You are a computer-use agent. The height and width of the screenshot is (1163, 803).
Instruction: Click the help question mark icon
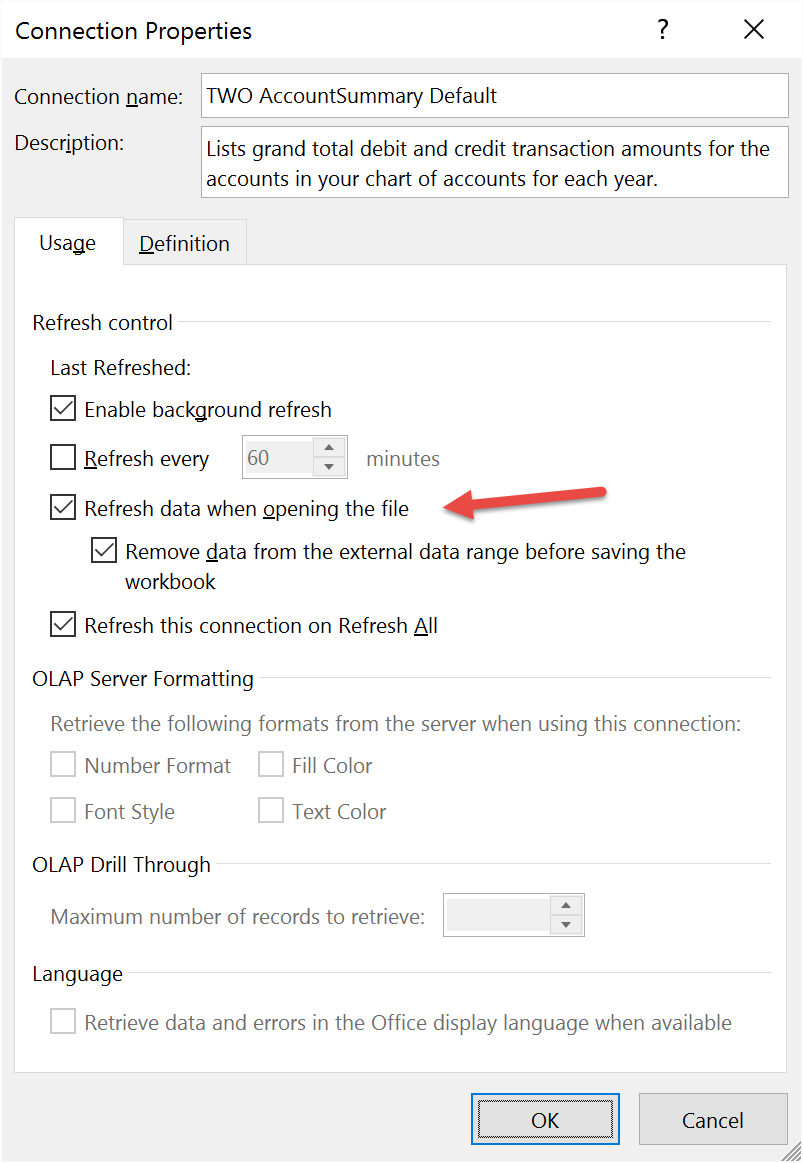tap(663, 30)
